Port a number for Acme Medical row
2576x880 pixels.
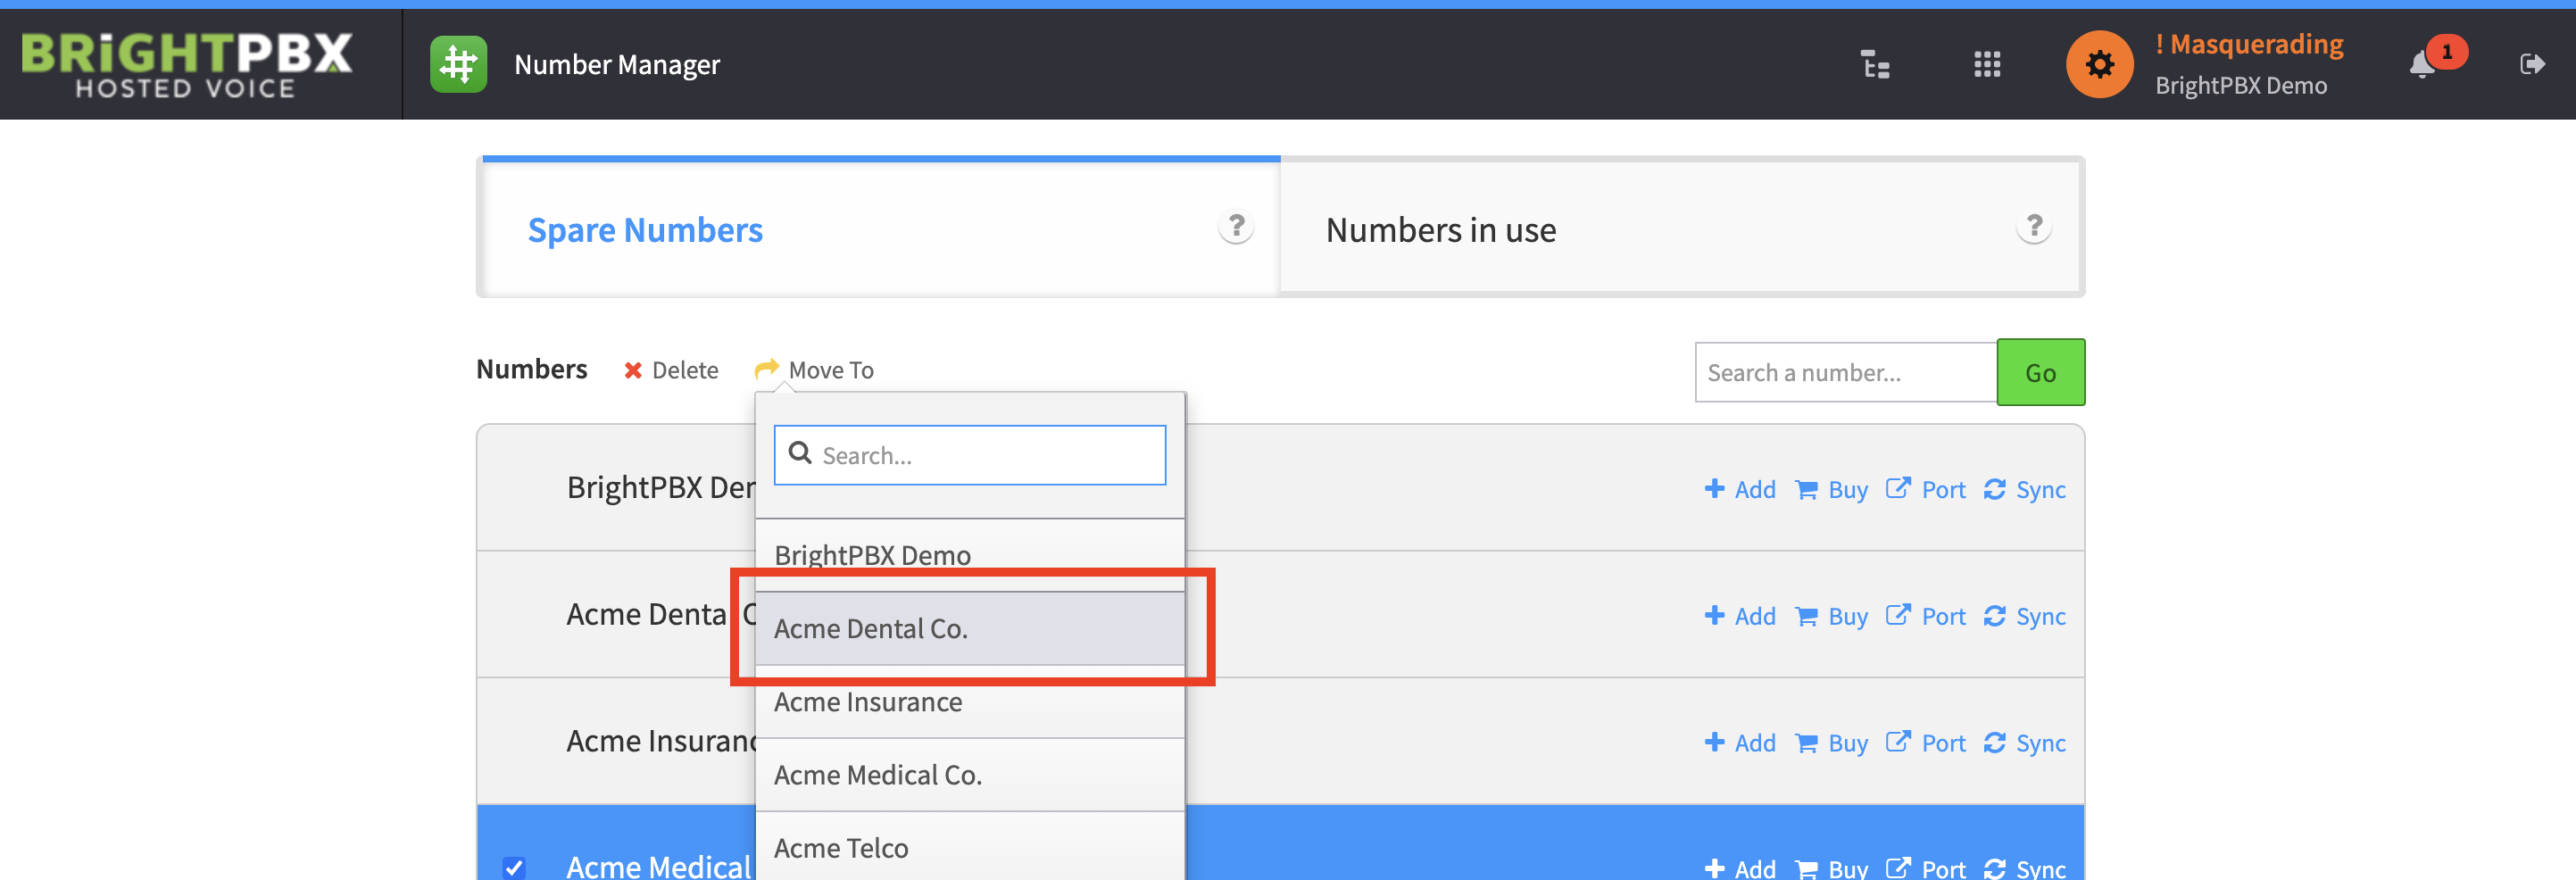click(1925, 868)
